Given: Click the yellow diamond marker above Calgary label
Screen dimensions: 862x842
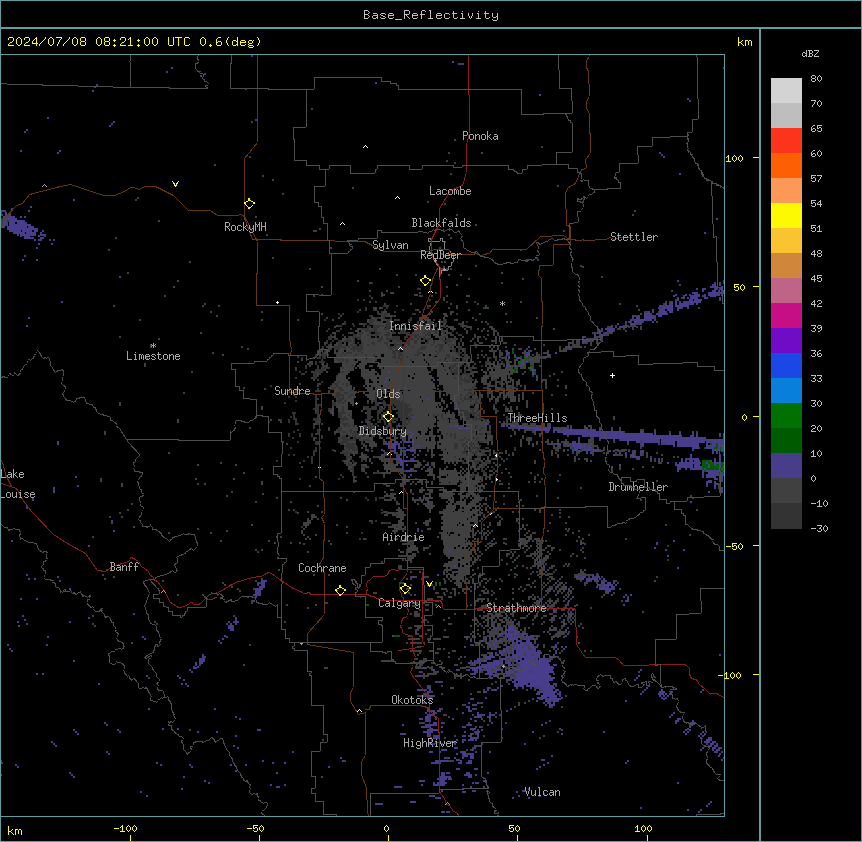Looking at the screenshot, I should click(405, 589).
